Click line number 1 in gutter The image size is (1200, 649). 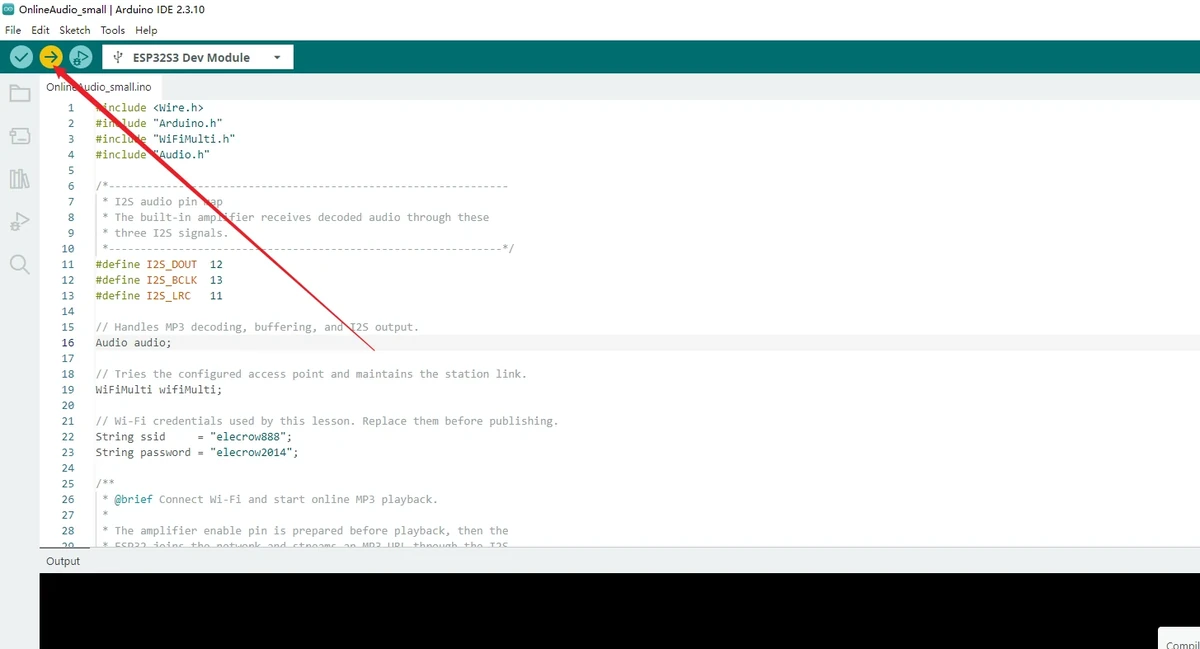pyautogui.click(x=71, y=108)
